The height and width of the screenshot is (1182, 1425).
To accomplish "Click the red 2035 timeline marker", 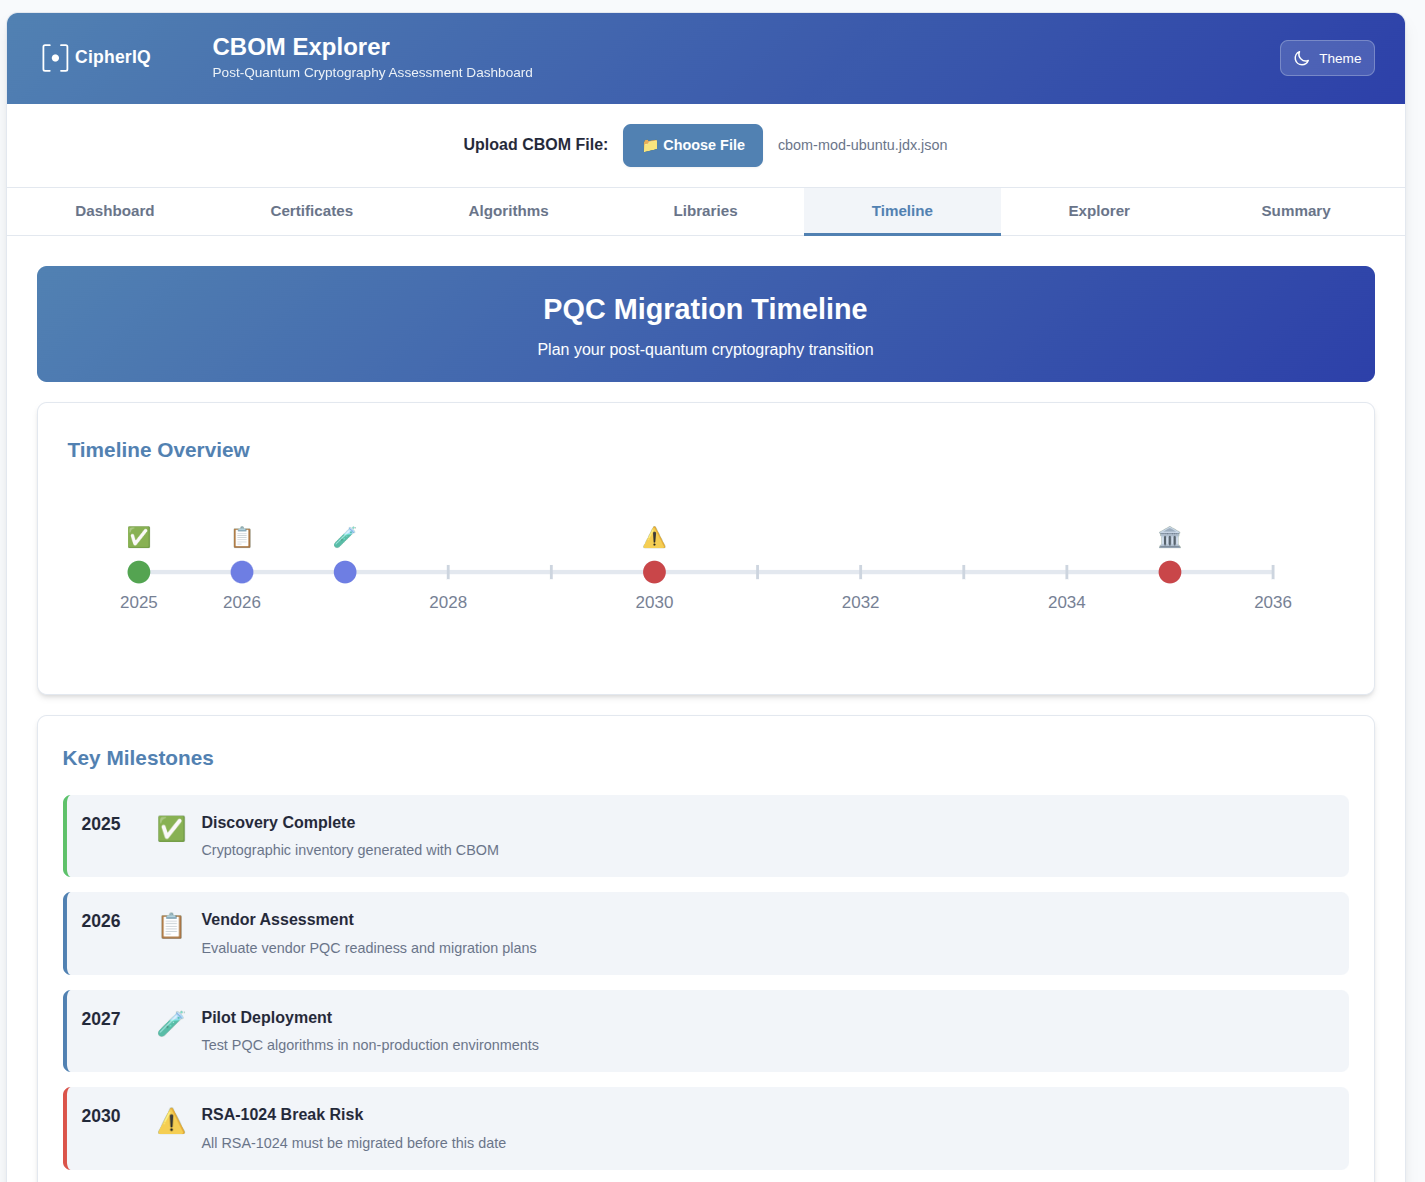I will [1169, 572].
